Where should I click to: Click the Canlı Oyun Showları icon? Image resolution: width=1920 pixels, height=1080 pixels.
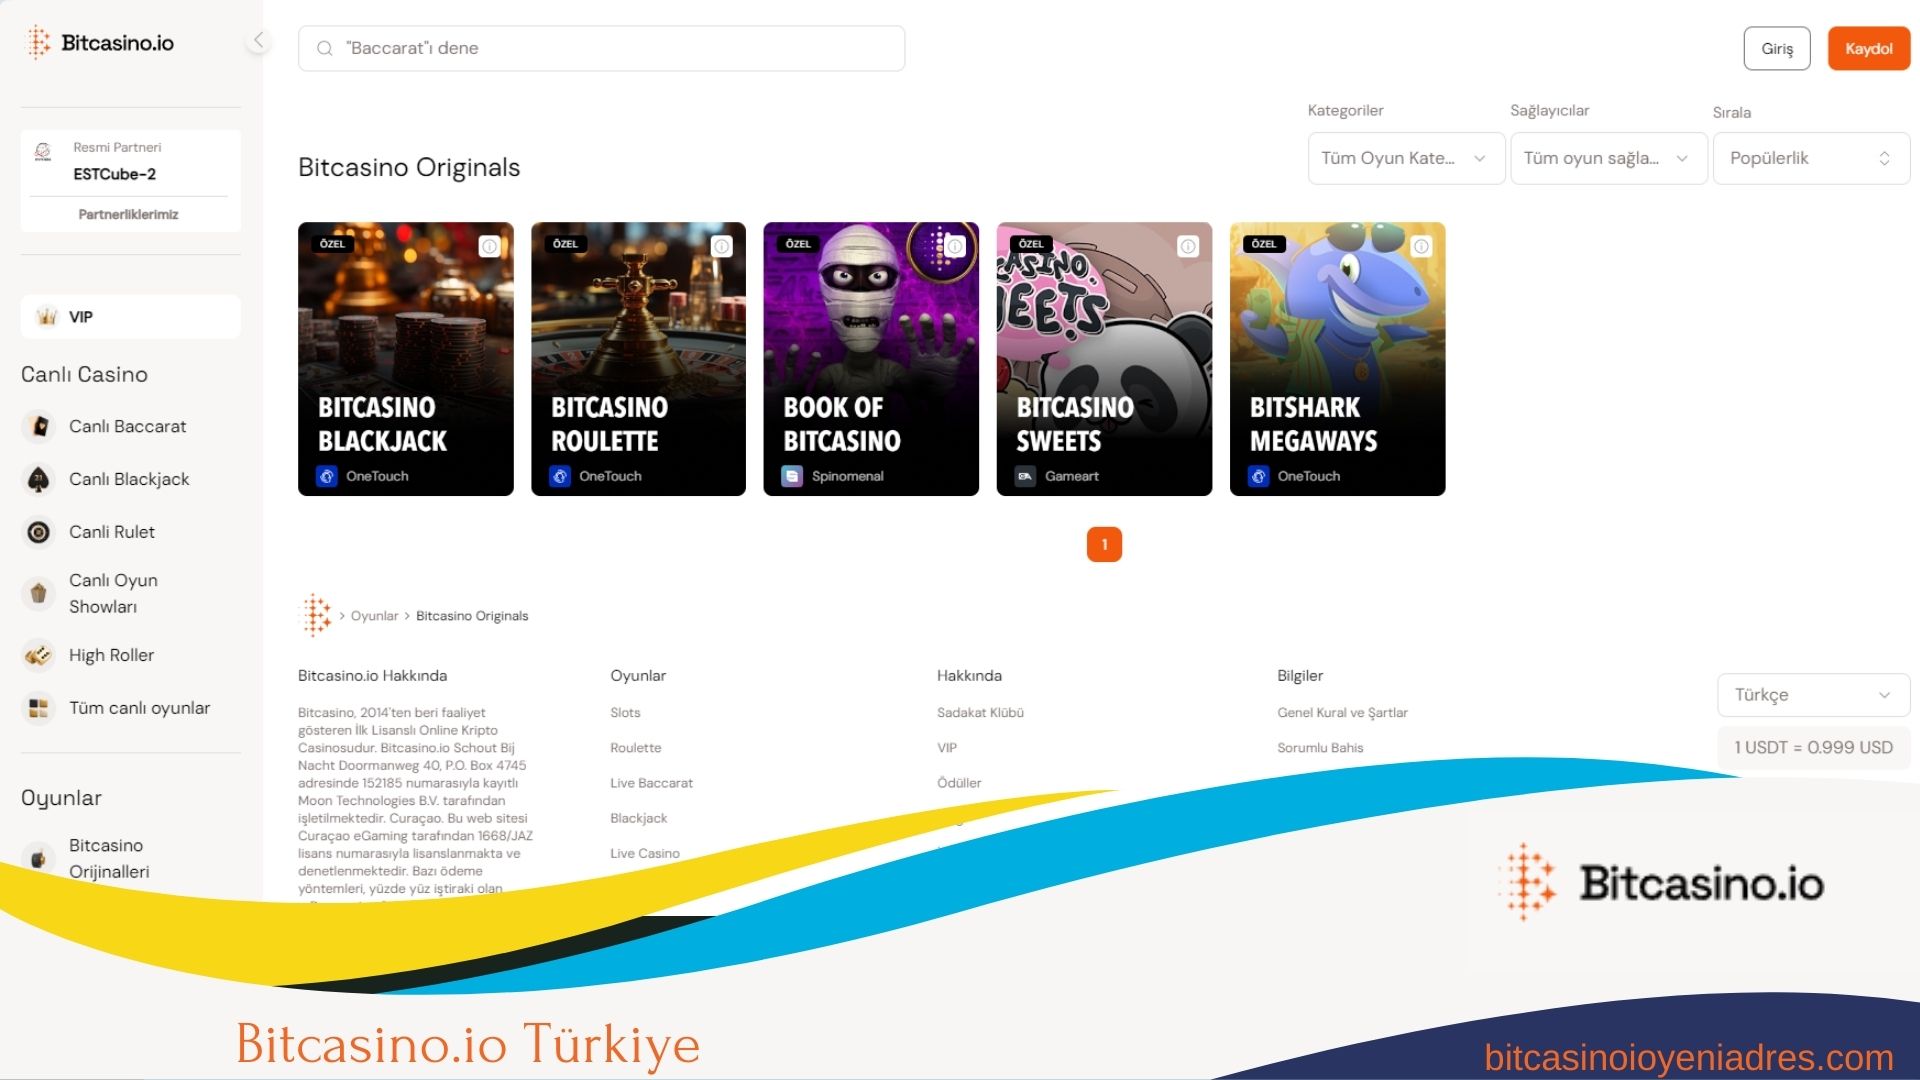(x=38, y=593)
